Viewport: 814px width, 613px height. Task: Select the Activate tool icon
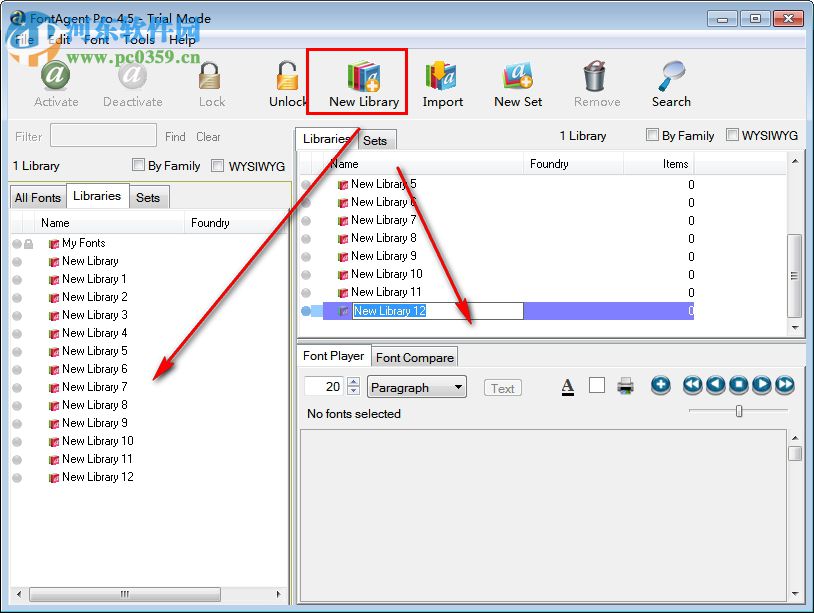(x=56, y=75)
